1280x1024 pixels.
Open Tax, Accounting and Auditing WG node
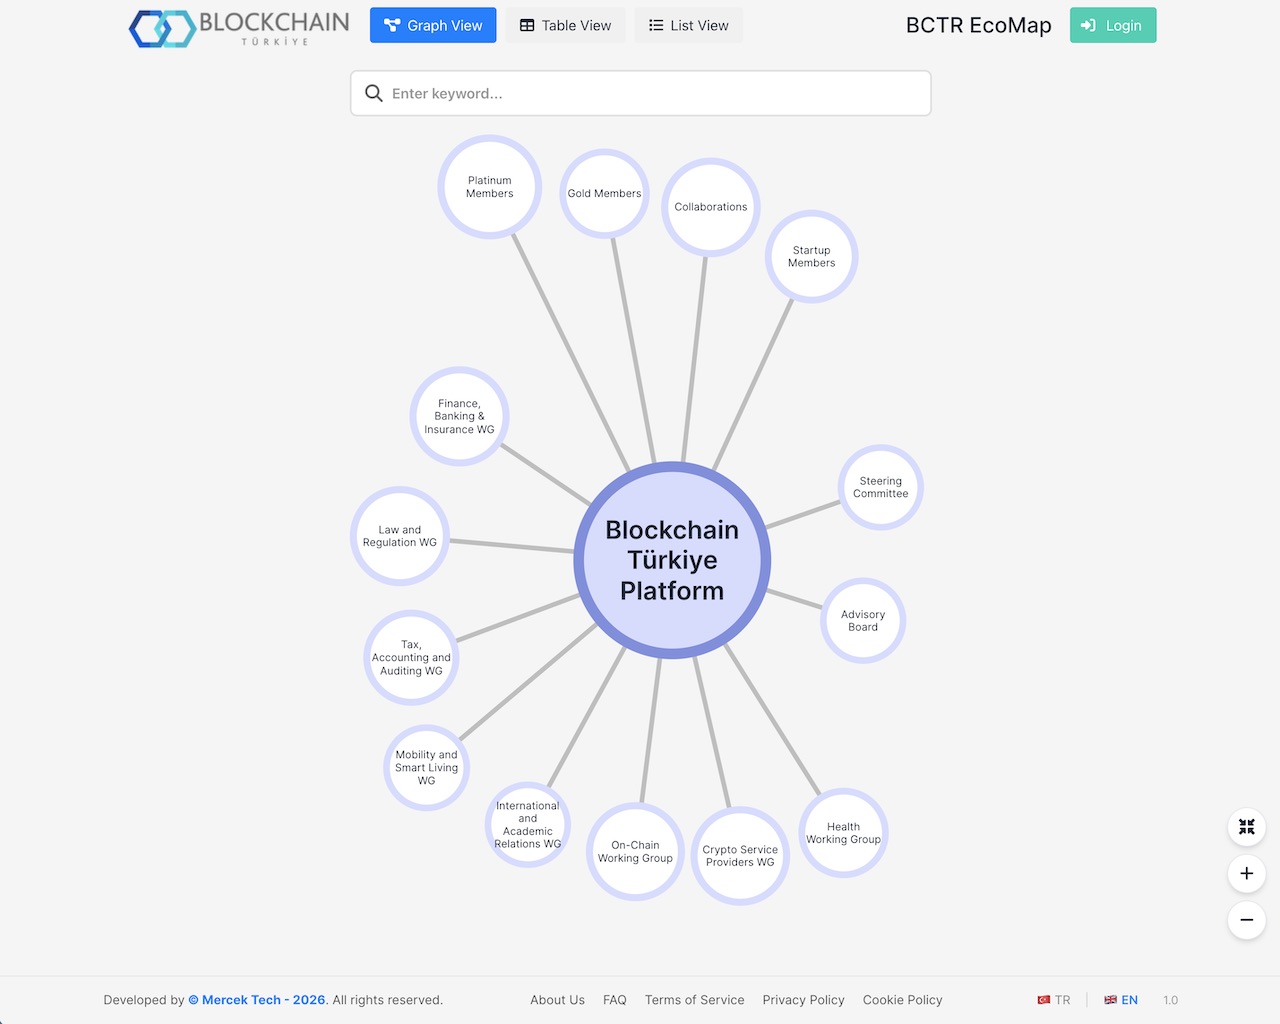(411, 658)
